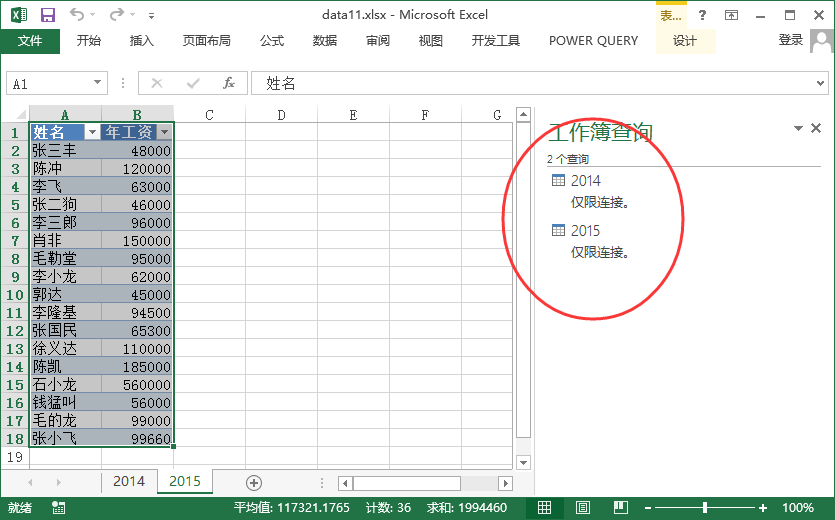Screen dimensions: 835x520
Task: Click the Insert Function fx icon
Action: pyautogui.click(x=229, y=83)
